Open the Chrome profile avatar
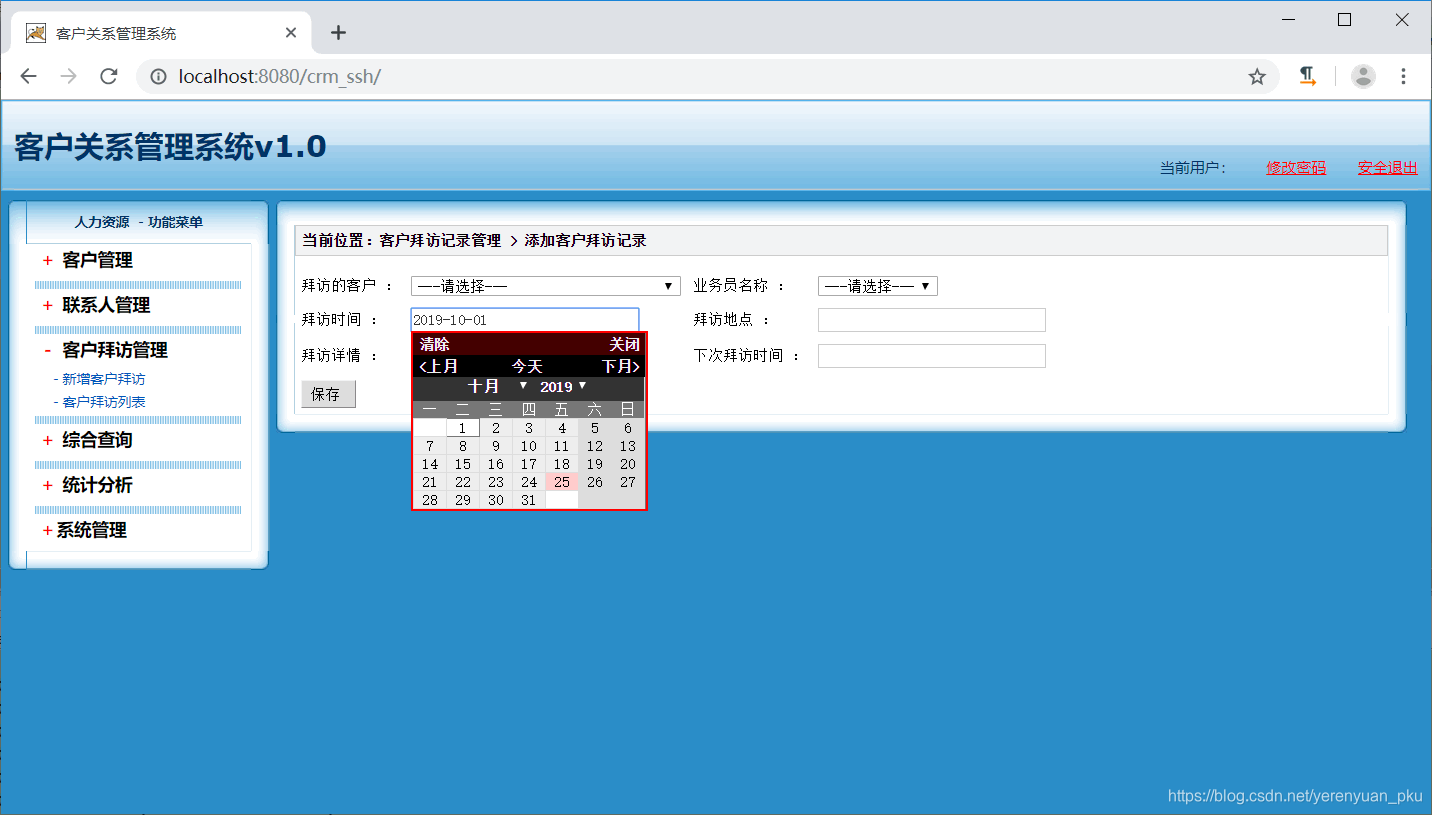 (x=1363, y=77)
